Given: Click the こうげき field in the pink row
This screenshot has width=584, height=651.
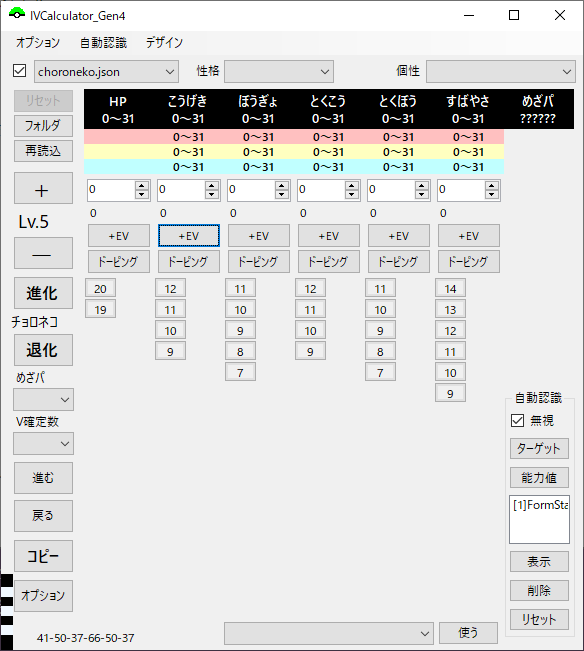Looking at the screenshot, I should point(188,137).
